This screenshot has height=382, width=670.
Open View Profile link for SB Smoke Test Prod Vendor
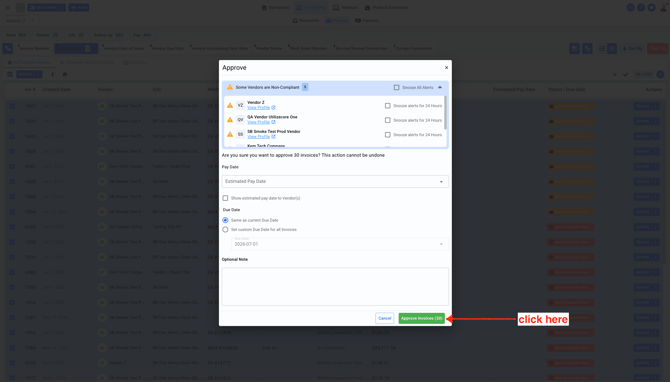tap(259, 137)
